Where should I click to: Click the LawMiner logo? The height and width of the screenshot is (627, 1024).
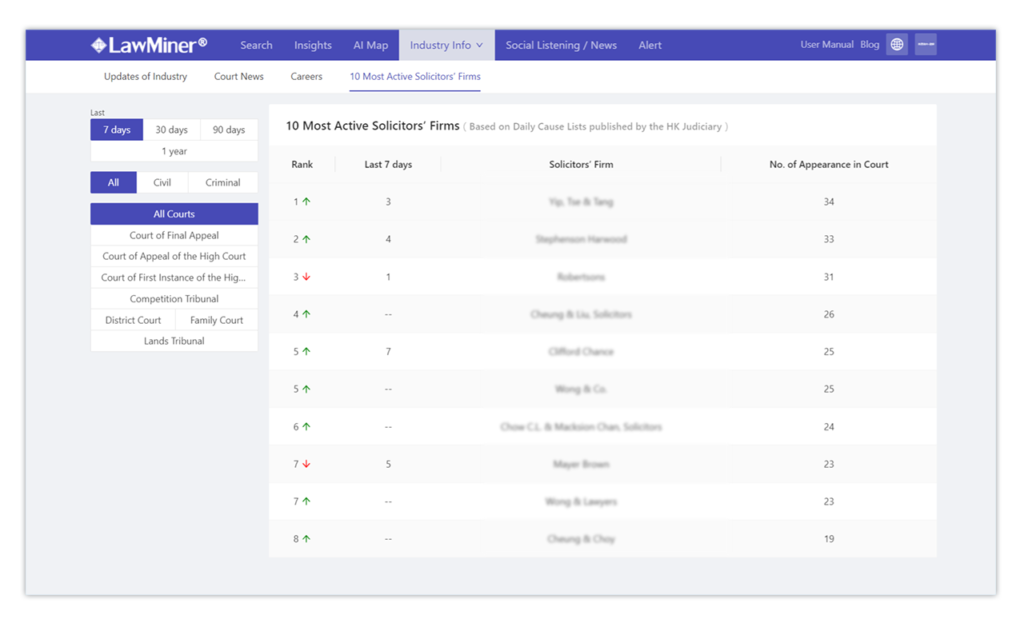tap(149, 45)
